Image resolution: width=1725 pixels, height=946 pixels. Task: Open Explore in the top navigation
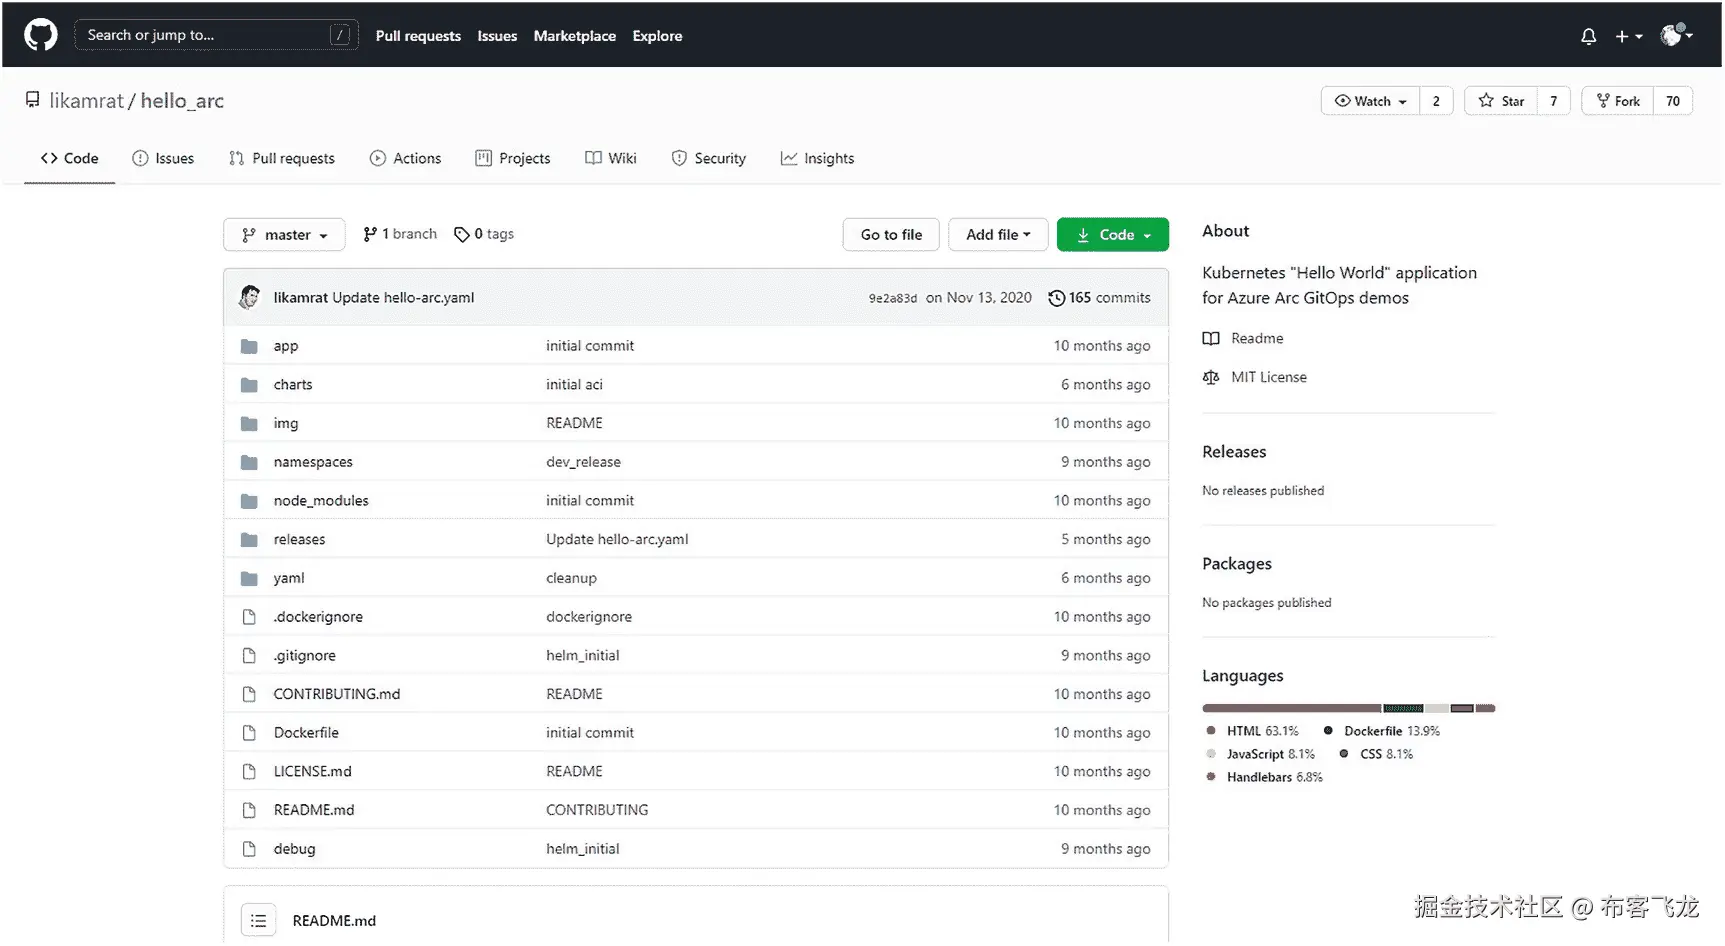coord(657,36)
